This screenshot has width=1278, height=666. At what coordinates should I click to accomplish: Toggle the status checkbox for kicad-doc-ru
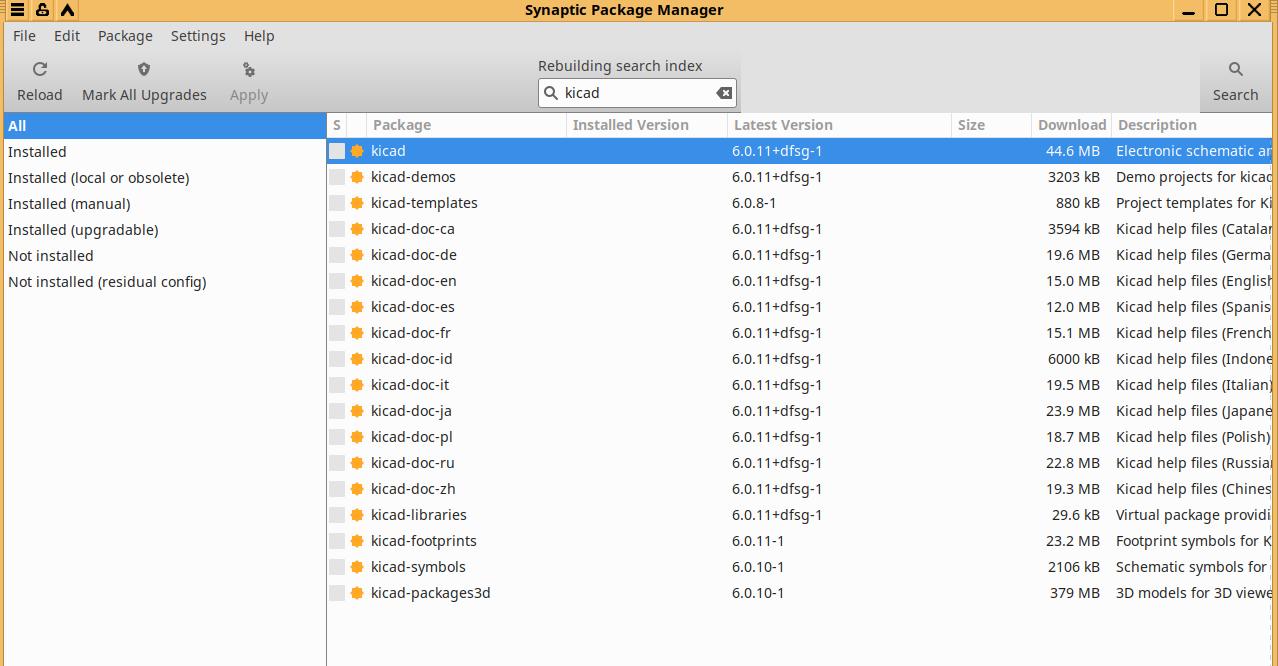[337, 463]
